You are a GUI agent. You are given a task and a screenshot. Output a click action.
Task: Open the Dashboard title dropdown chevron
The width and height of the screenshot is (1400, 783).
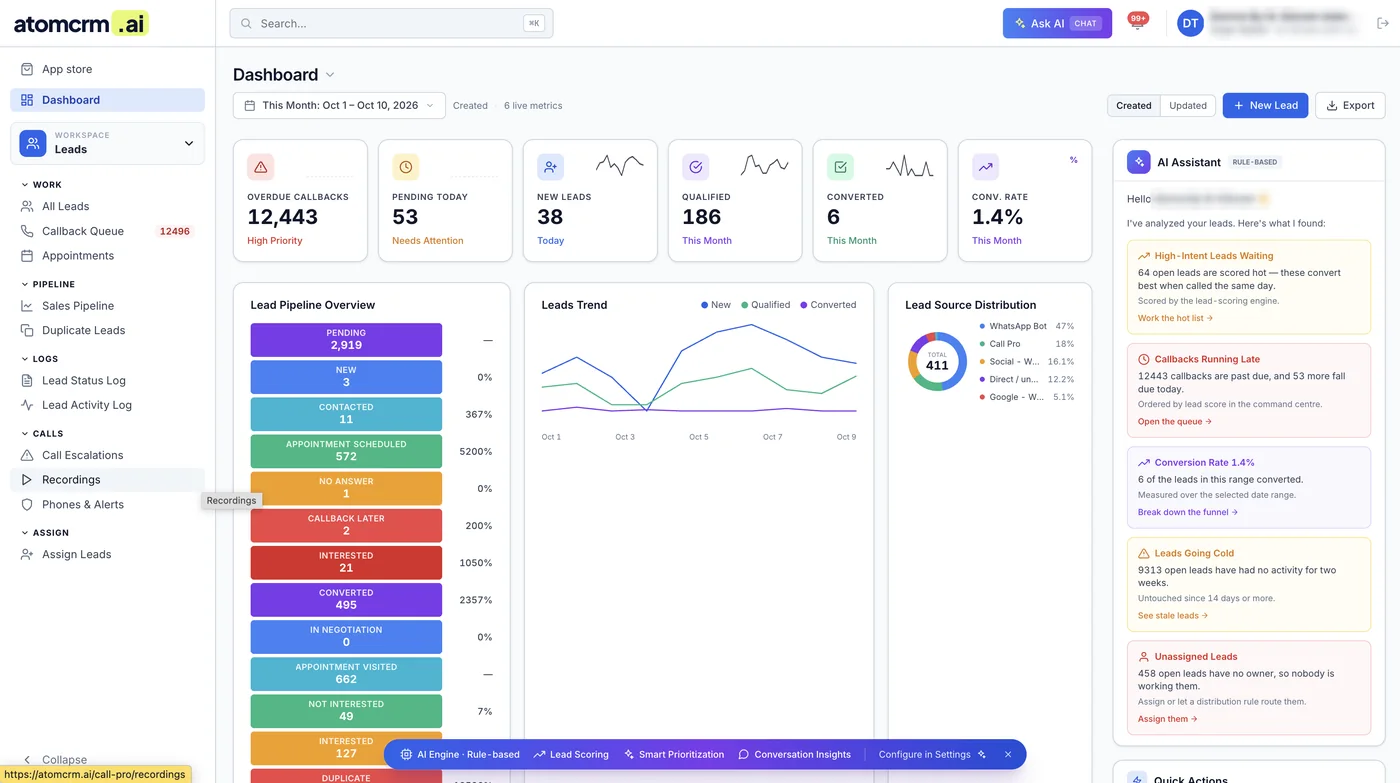(330, 75)
